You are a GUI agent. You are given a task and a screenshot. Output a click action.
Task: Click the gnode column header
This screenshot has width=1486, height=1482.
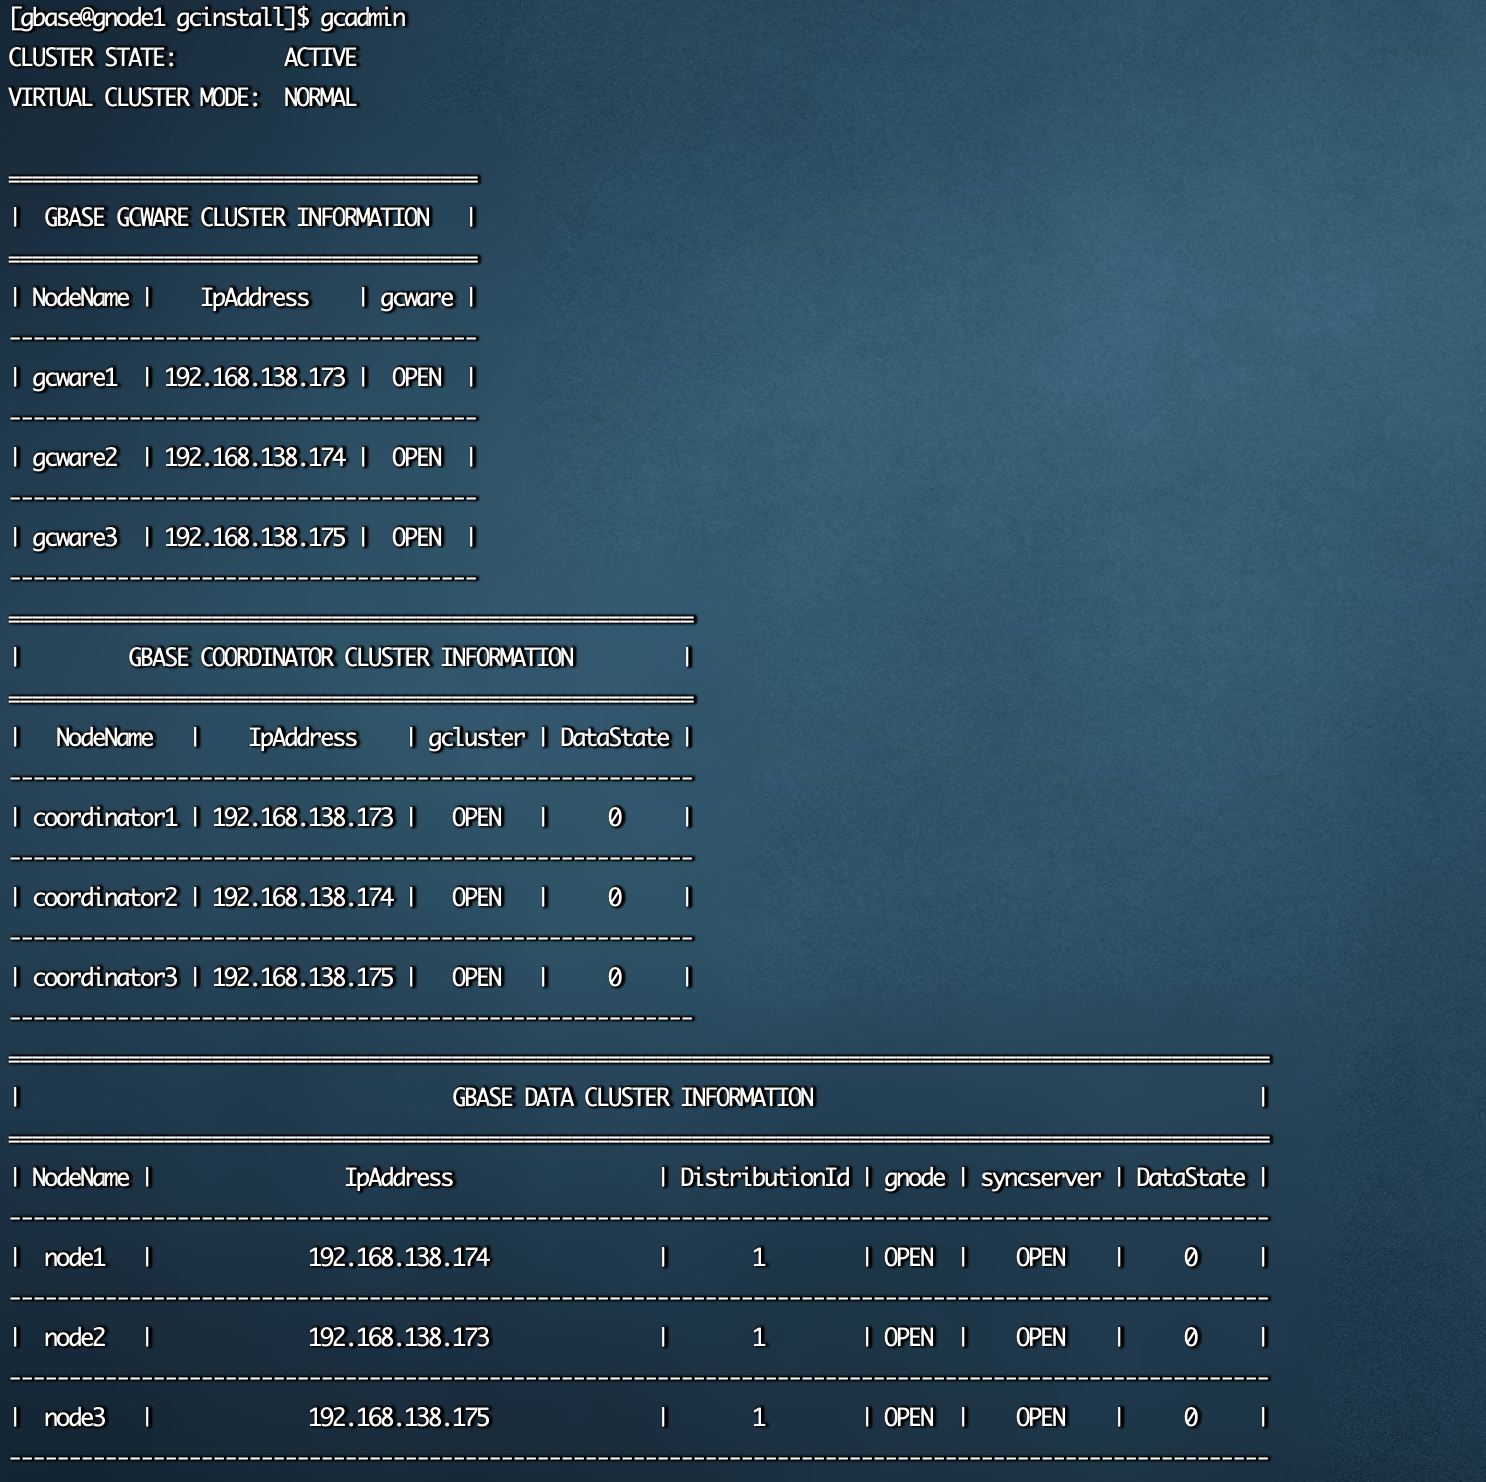[915, 1178]
